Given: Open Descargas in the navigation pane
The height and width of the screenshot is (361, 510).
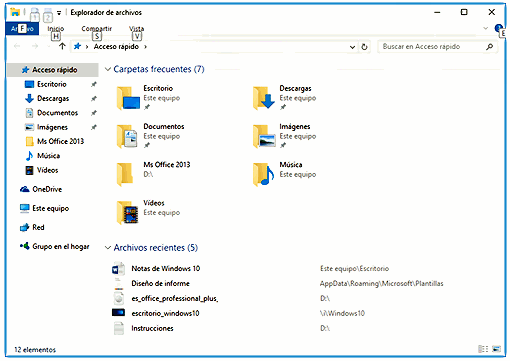Looking at the screenshot, I should pos(53,99).
